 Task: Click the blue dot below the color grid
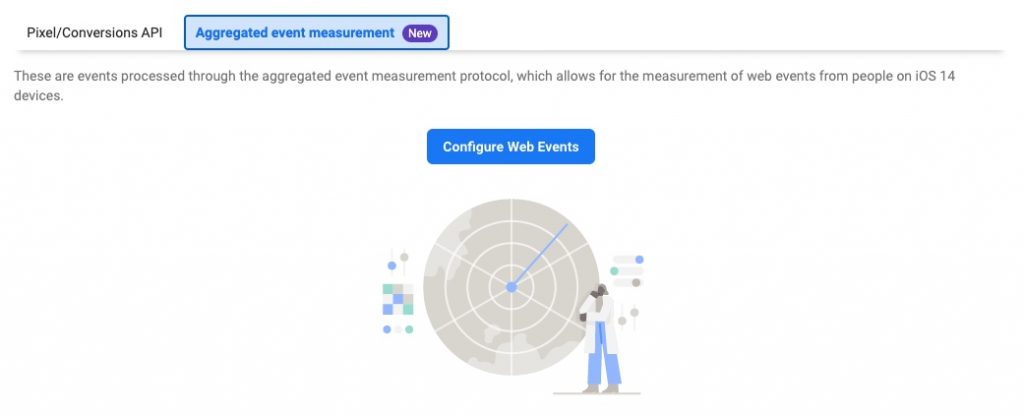coord(387,329)
